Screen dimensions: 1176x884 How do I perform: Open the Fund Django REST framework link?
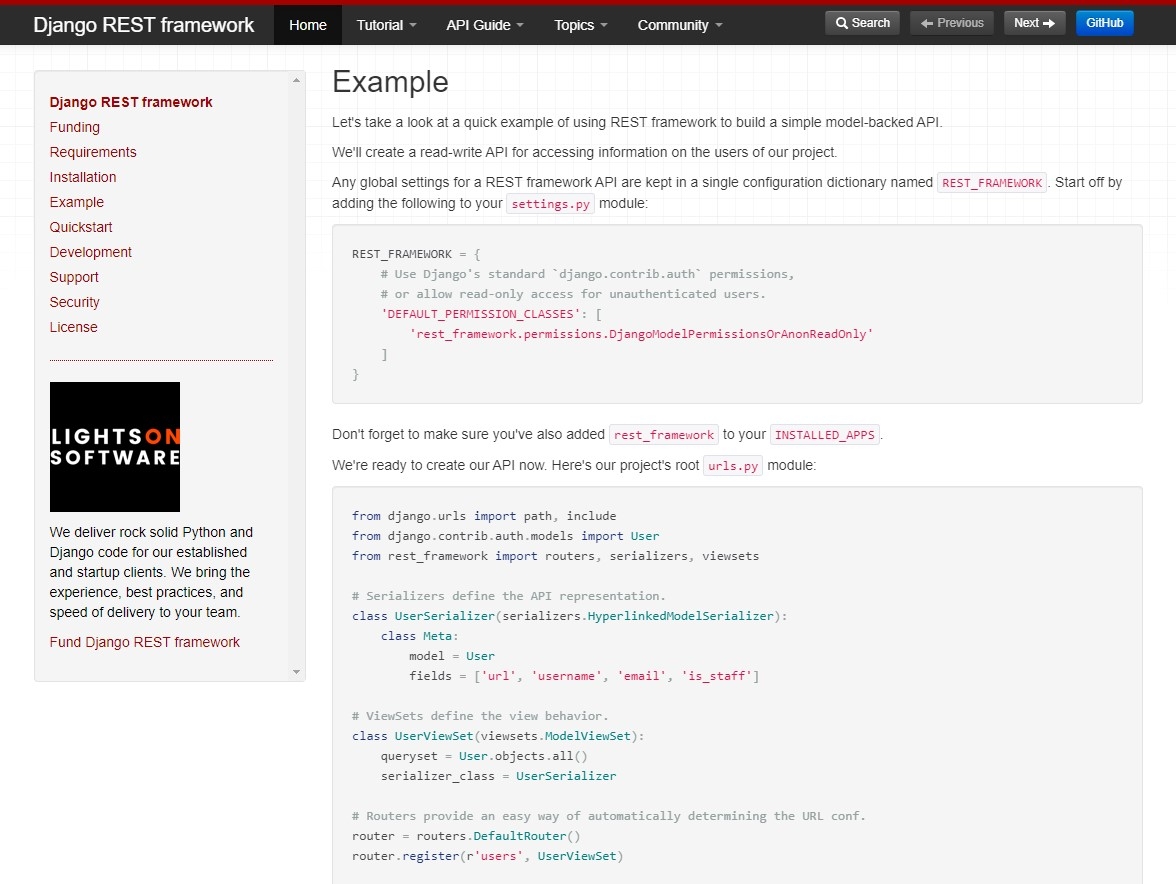point(145,643)
